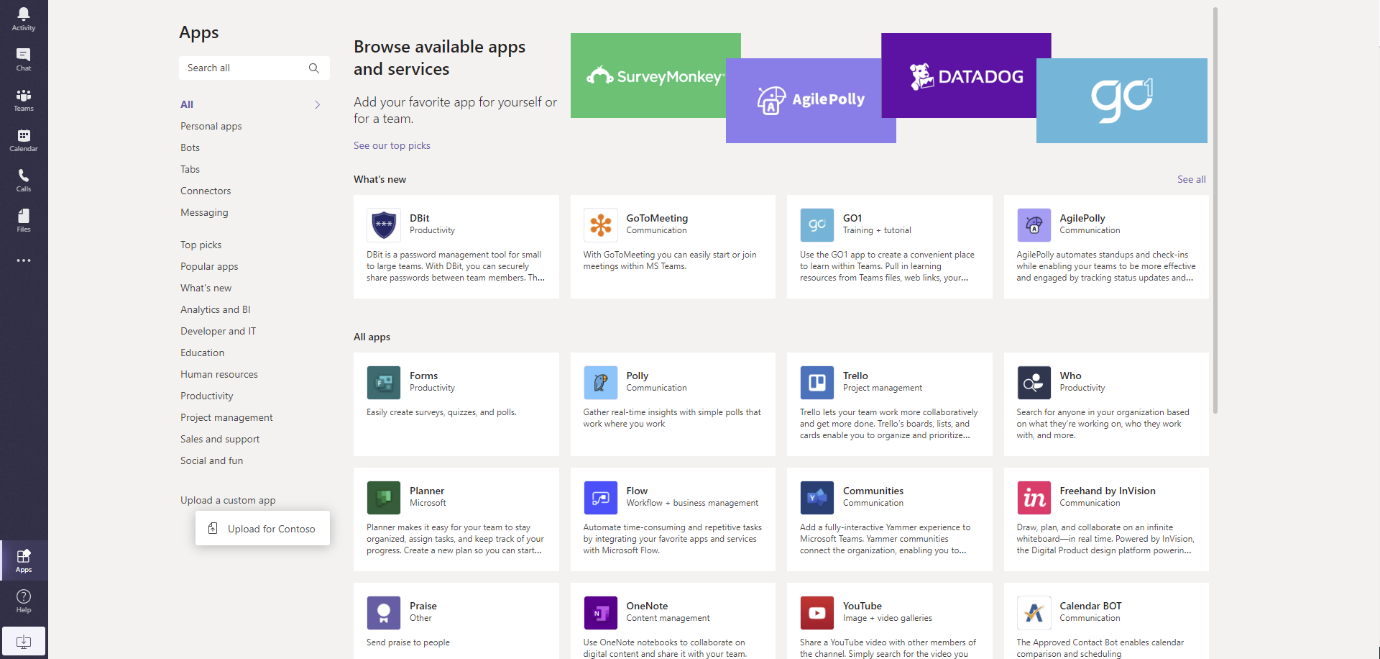
Task: Open the more options ellipsis in sidebar
Action: [23, 261]
